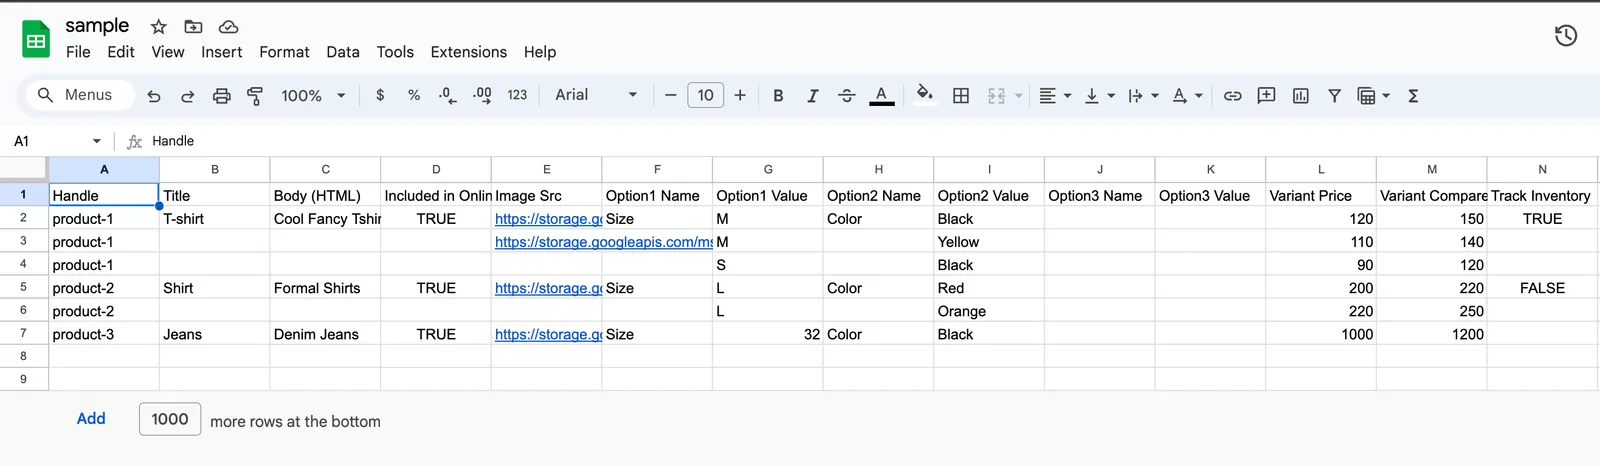Image resolution: width=1600 pixels, height=466 pixels.
Task: Check the cloud document status icon
Action: (x=228, y=27)
